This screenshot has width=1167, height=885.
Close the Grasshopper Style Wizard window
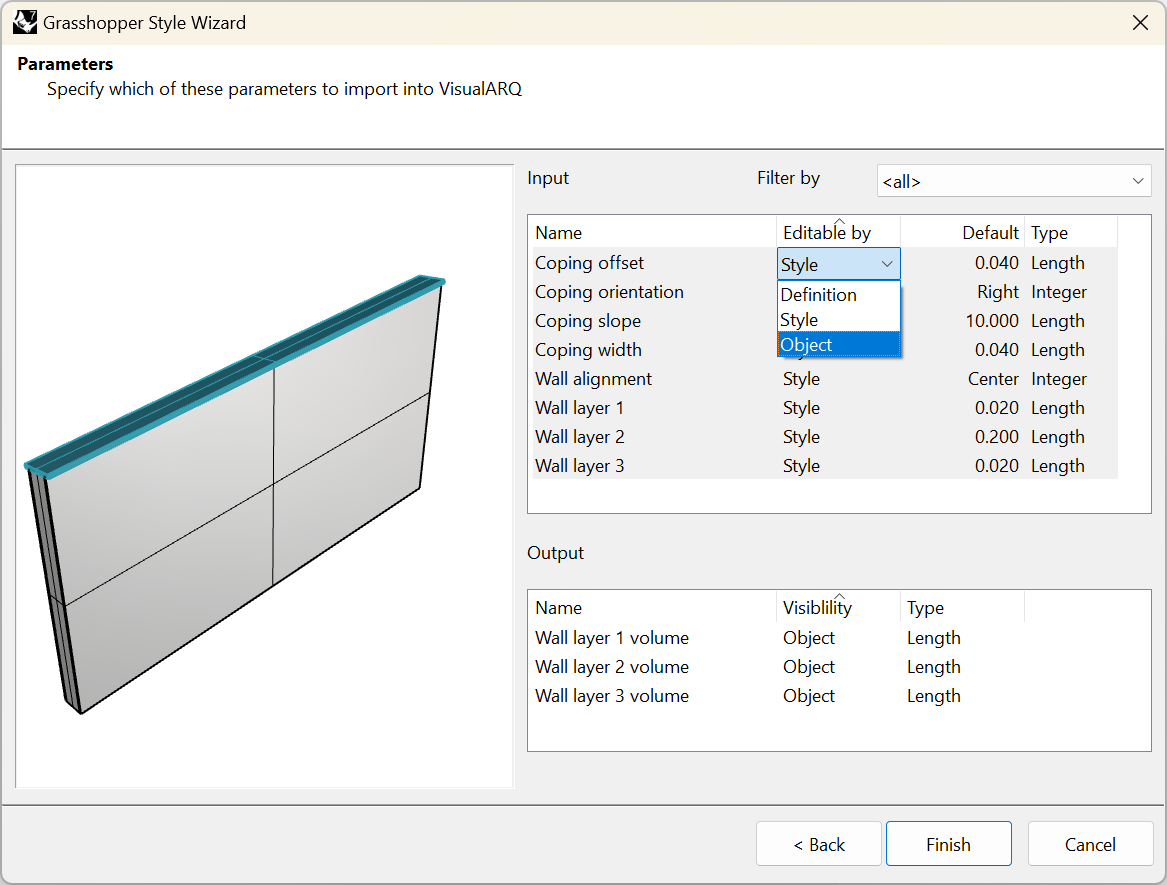pyautogui.click(x=1139, y=23)
